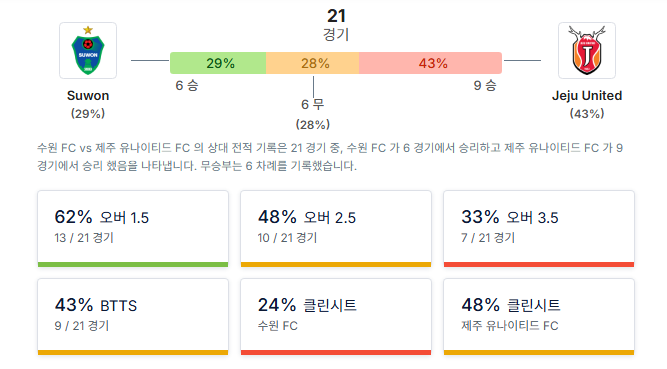
Task: Click the 7 / 21 경기 subtext
Action: tap(488, 237)
